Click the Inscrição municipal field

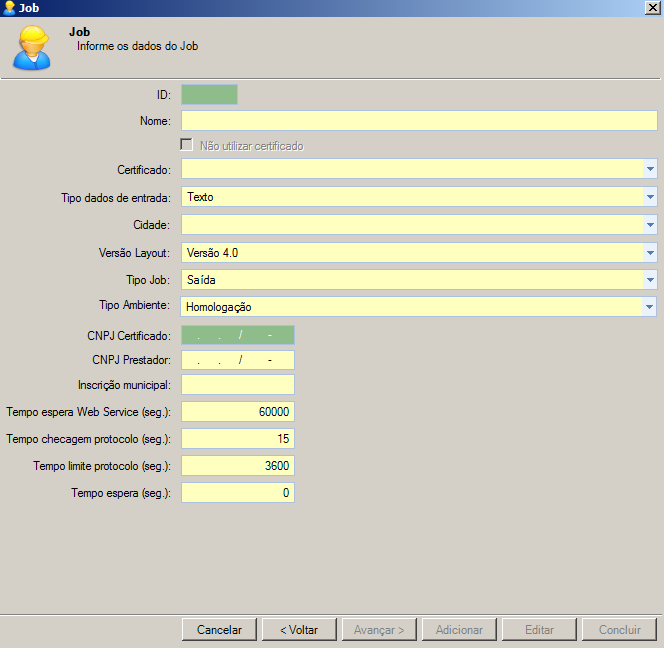(238, 385)
